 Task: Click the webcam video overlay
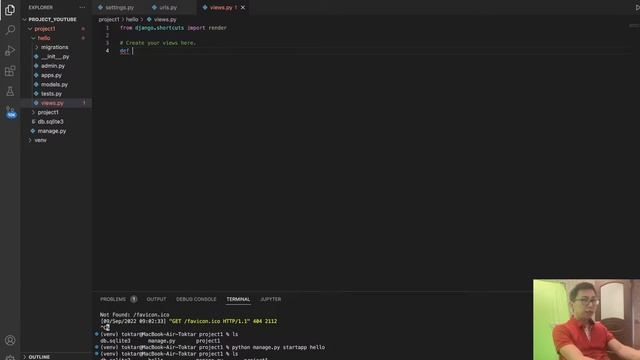[587, 320]
